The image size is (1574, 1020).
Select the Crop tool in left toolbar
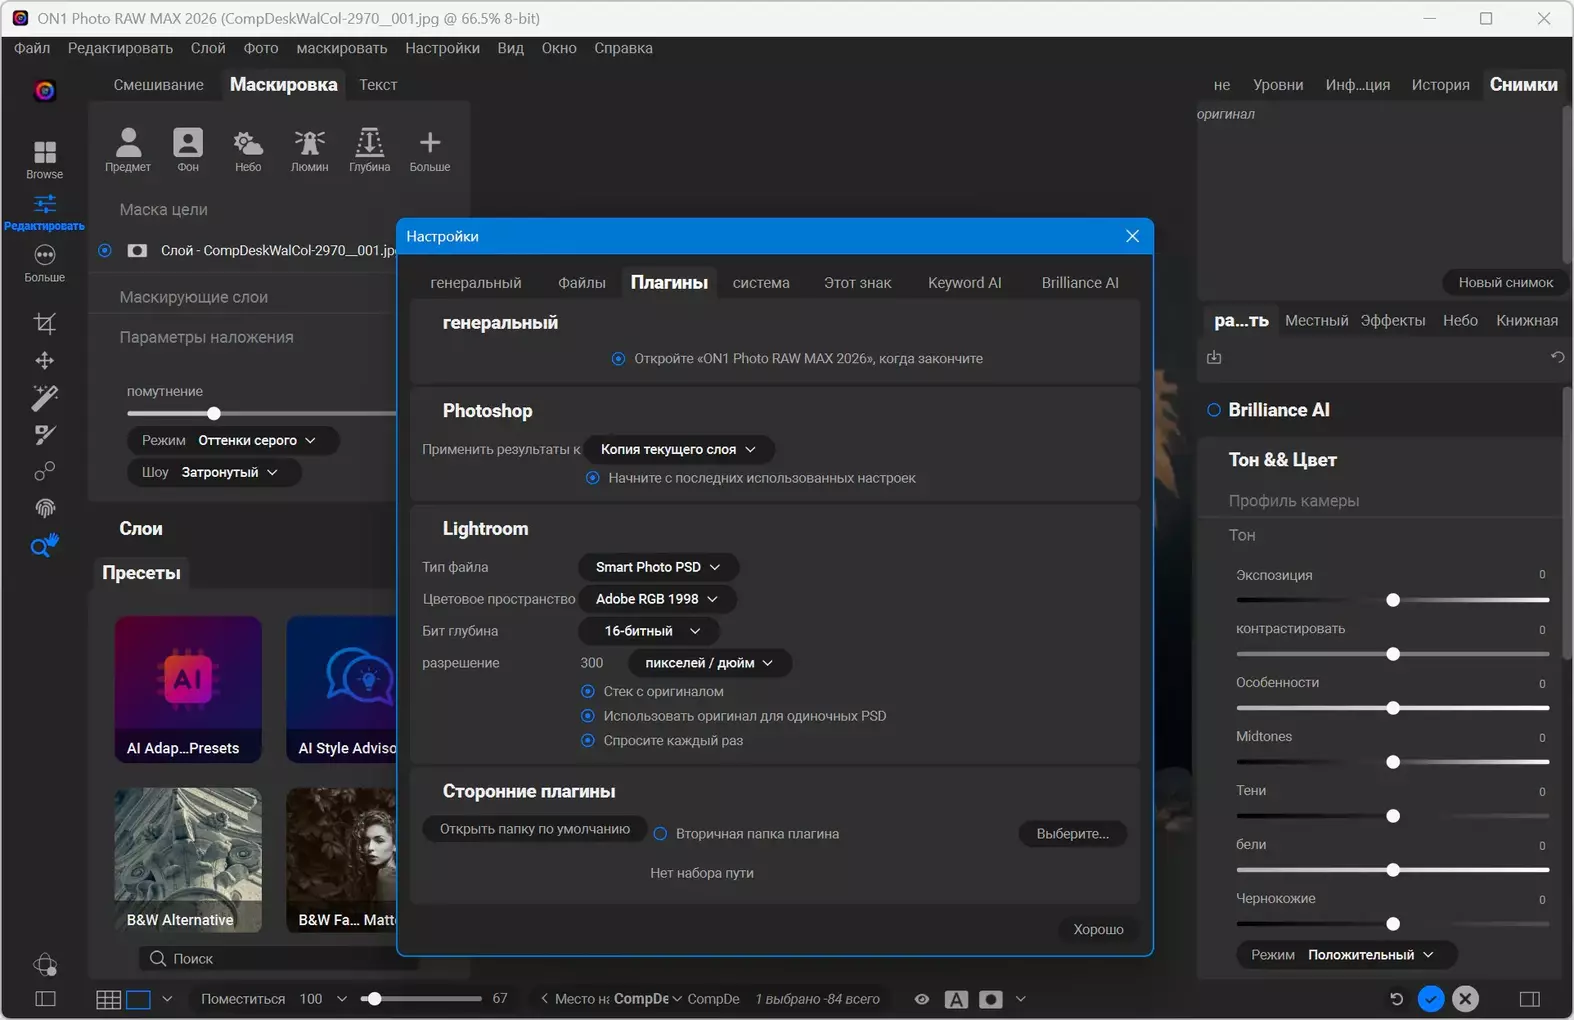[44, 323]
